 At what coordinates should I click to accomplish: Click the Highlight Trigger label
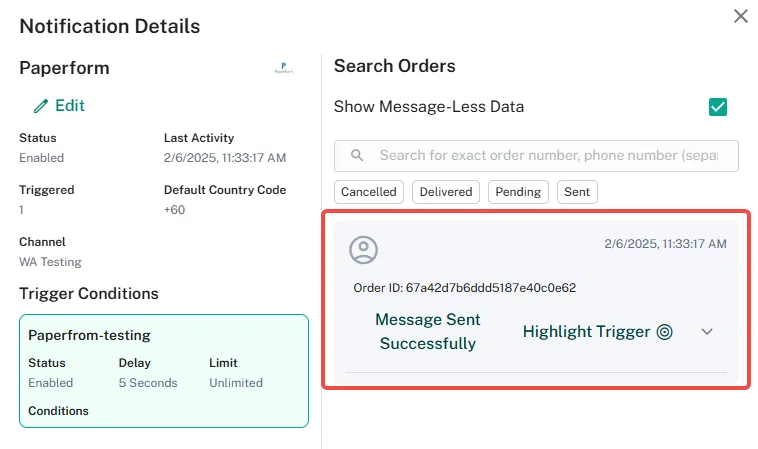pos(587,332)
